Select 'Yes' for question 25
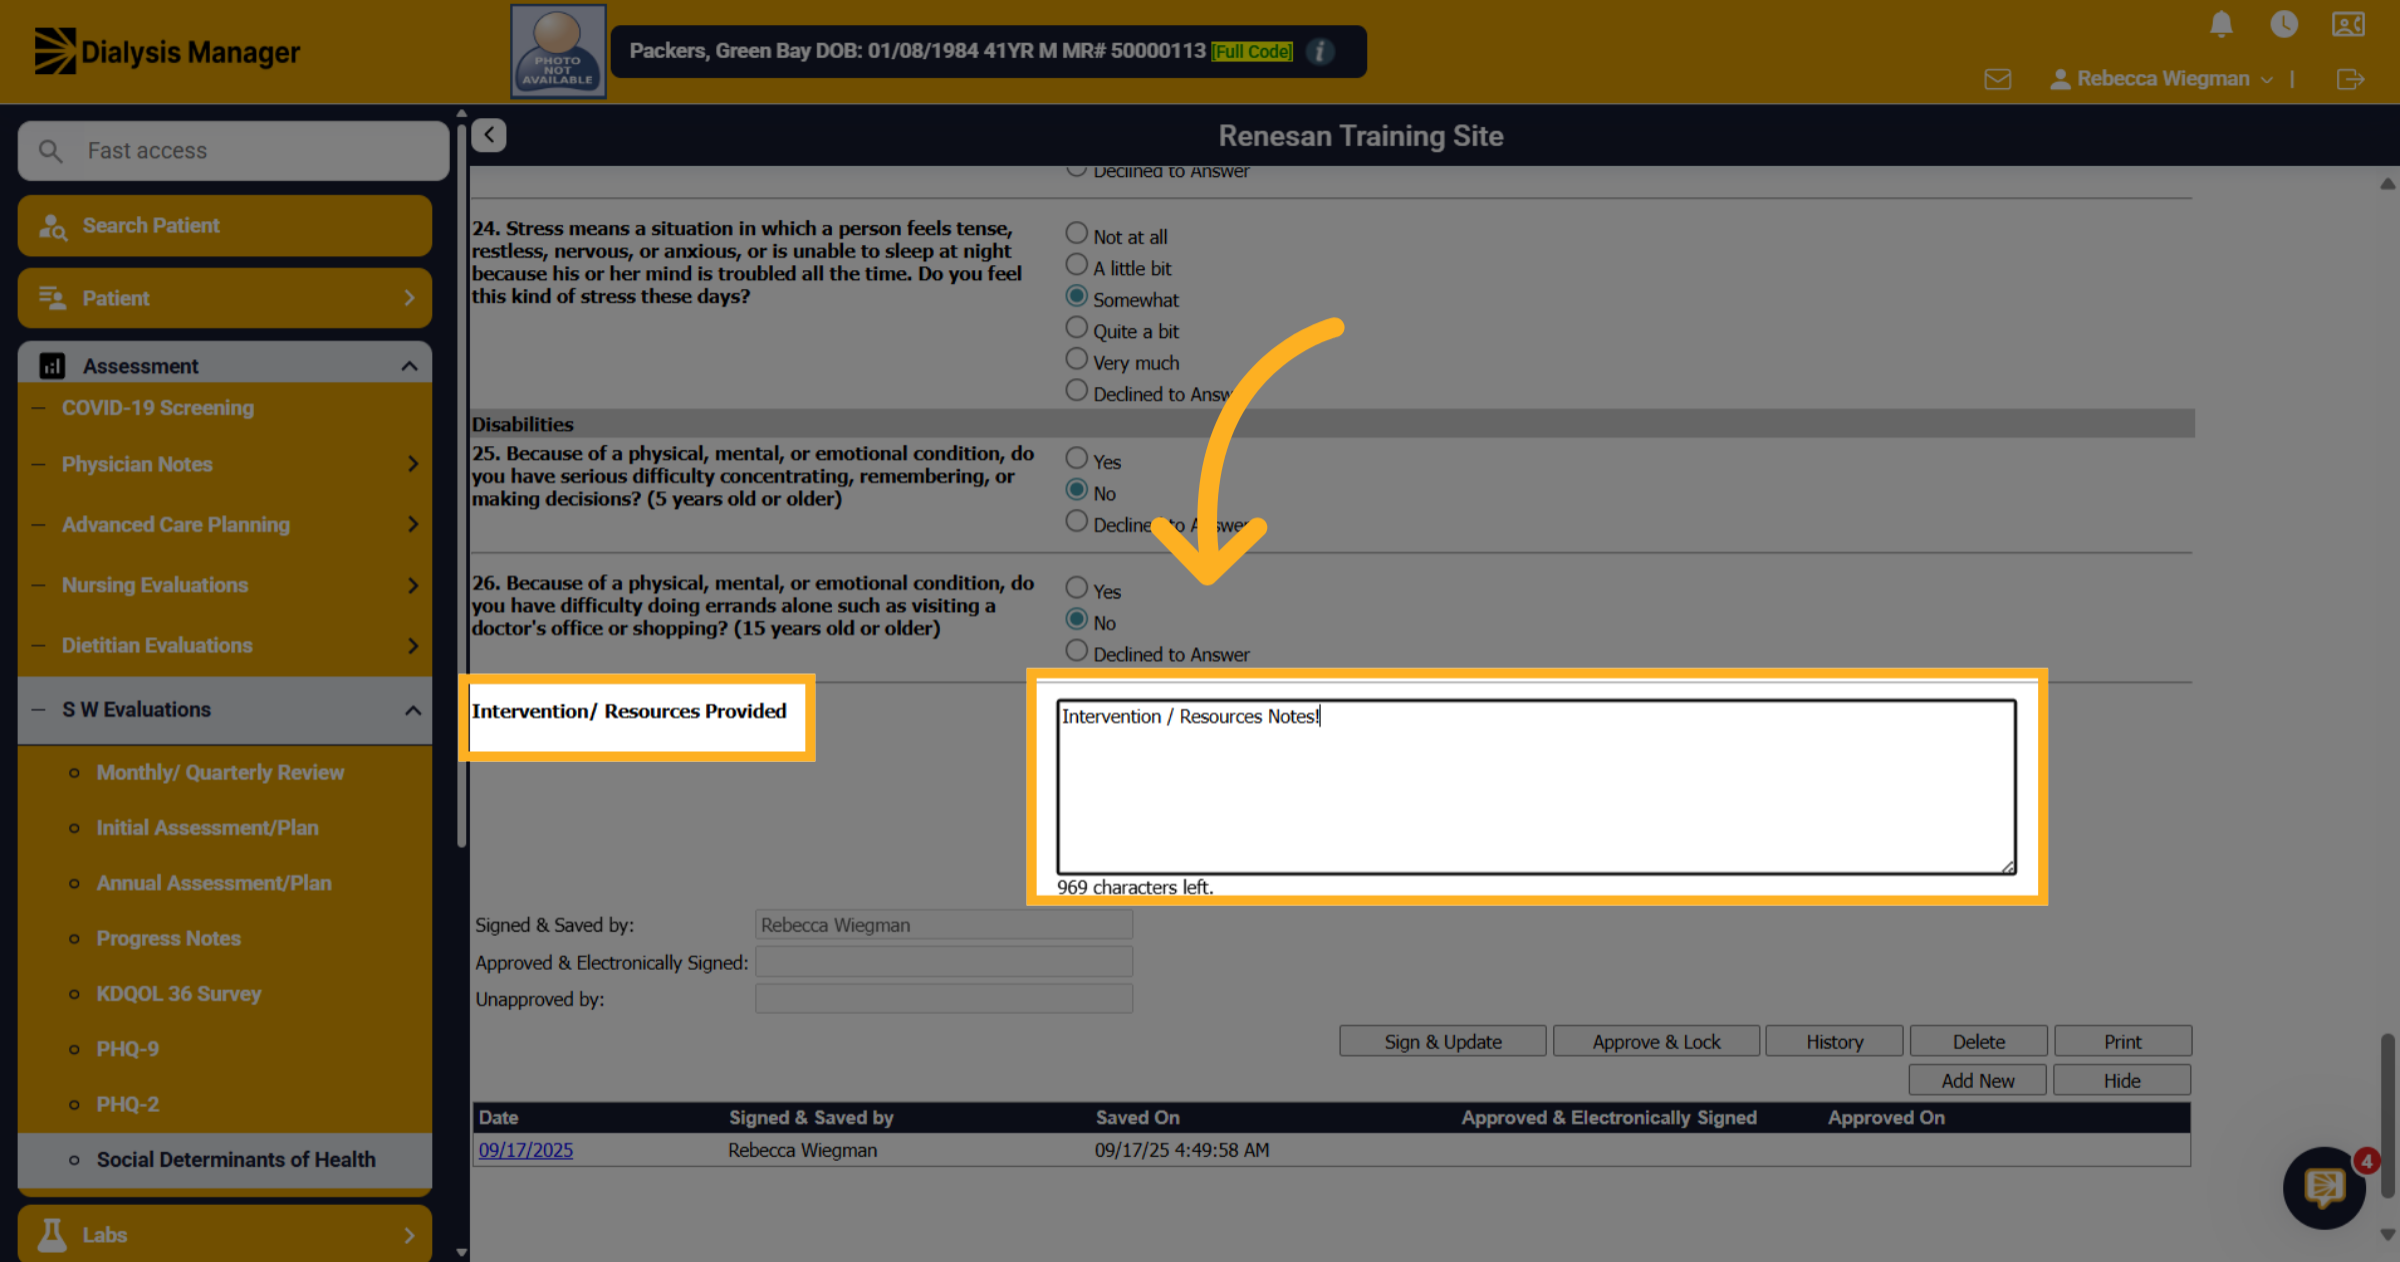The height and width of the screenshot is (1262, 2400). (x=1076, y=458)
